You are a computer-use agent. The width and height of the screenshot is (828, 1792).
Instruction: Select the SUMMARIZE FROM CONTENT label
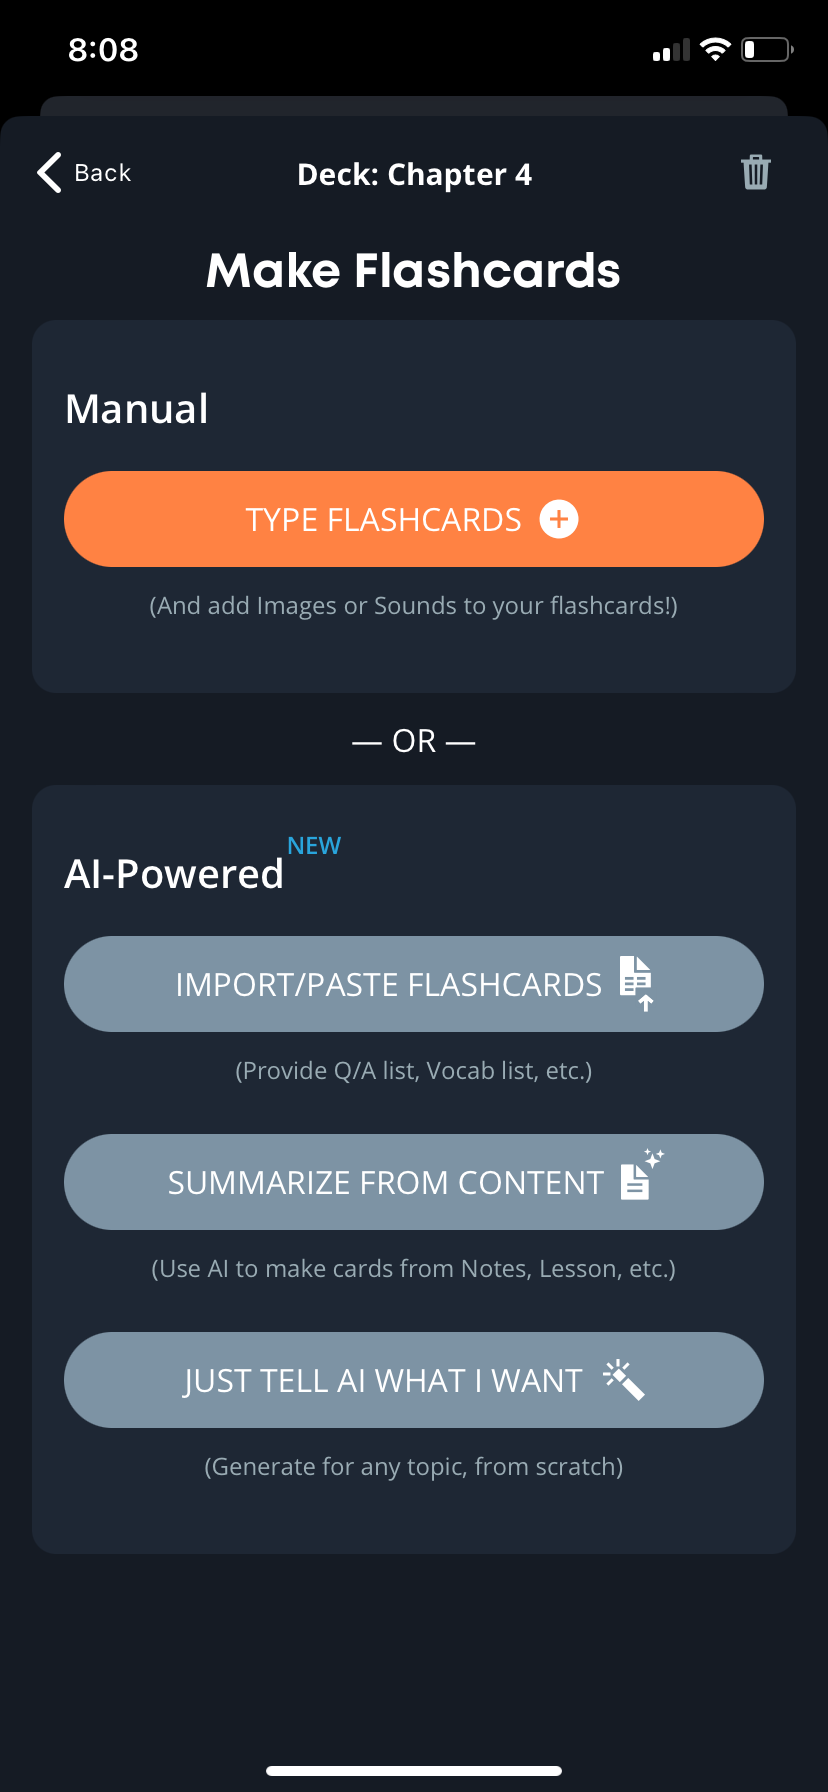pyautogui.click(x=386, y=1183)
